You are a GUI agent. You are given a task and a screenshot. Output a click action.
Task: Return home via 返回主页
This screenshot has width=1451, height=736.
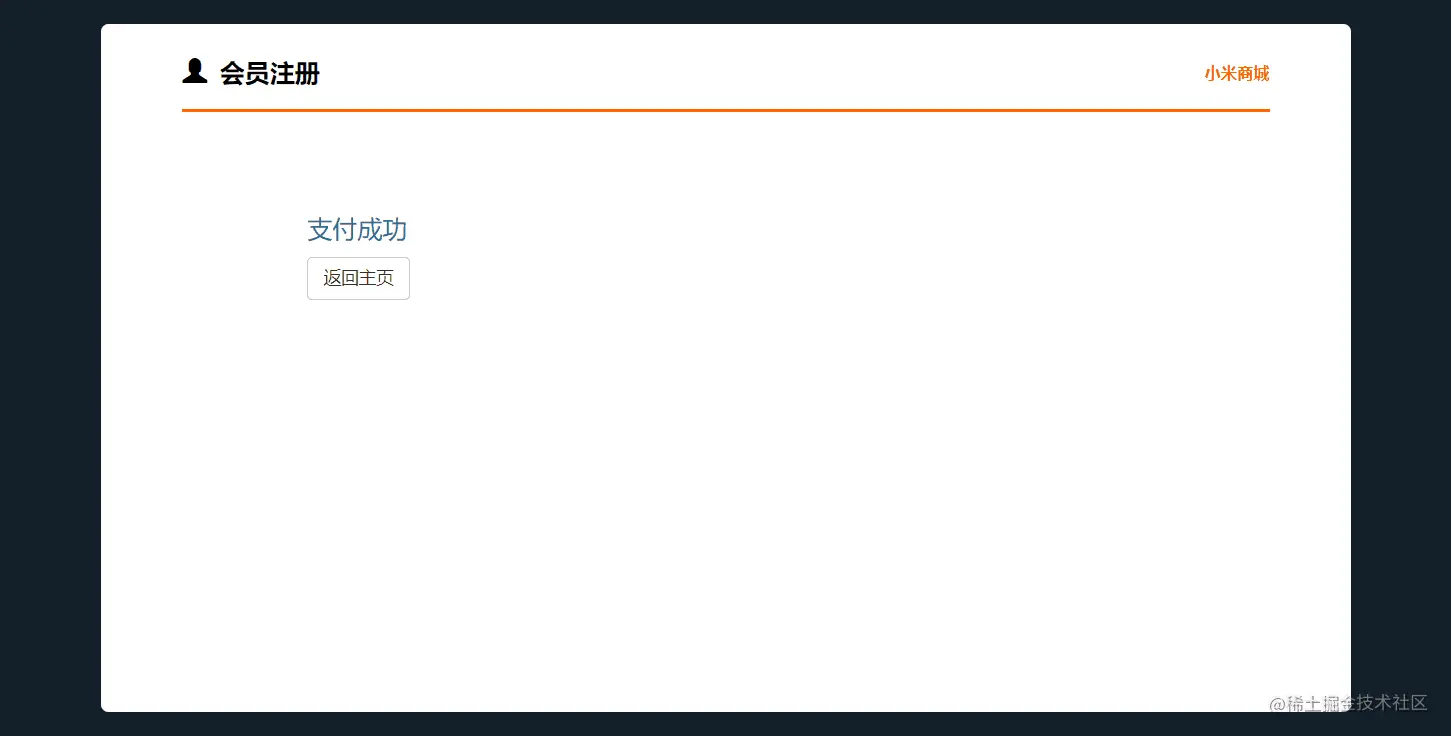coord(358,278)
